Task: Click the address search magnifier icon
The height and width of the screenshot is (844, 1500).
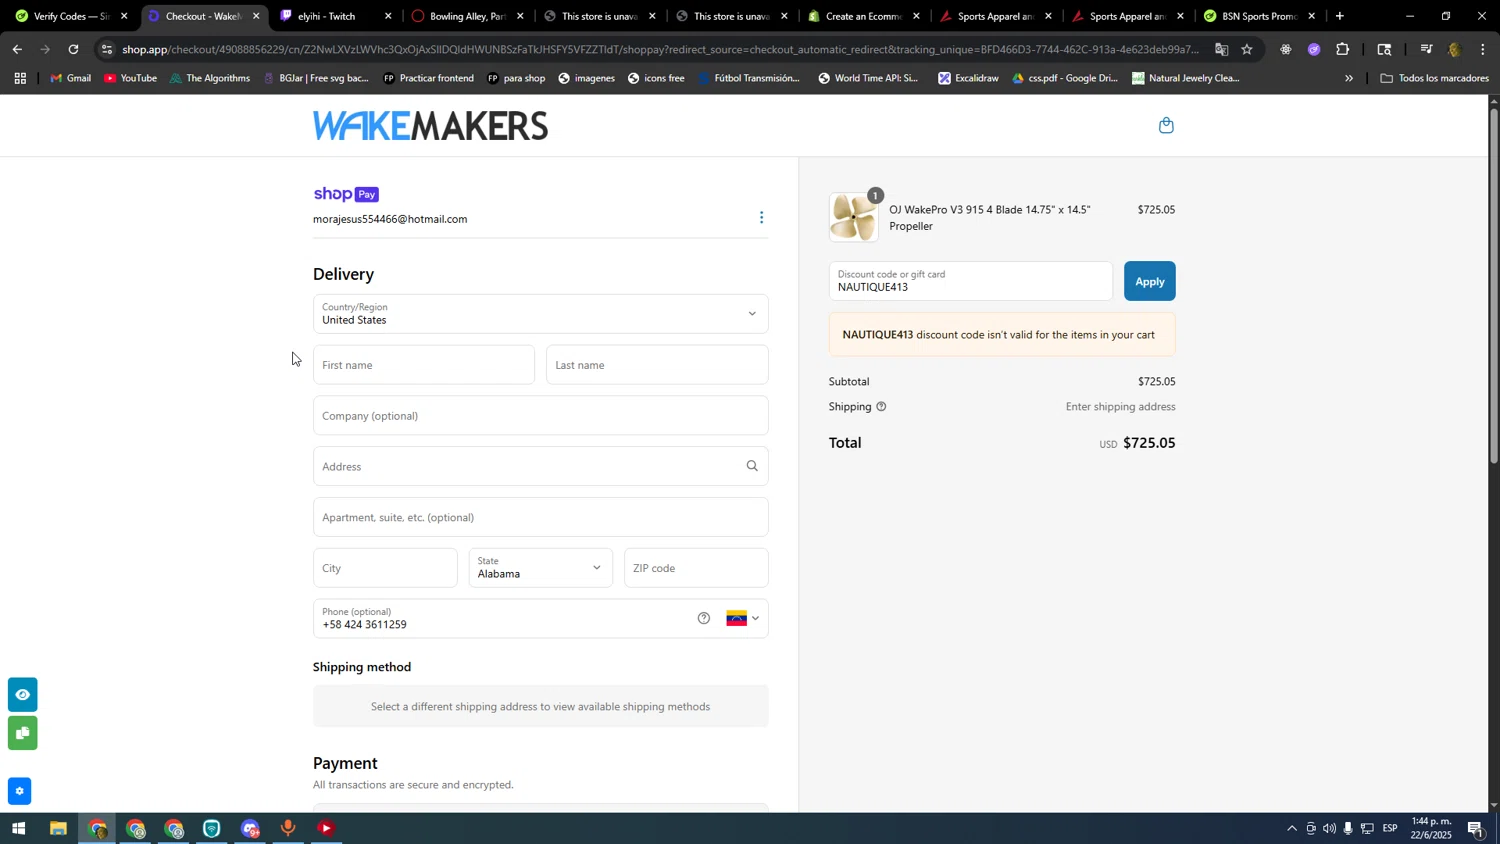Action: [752, 466]
